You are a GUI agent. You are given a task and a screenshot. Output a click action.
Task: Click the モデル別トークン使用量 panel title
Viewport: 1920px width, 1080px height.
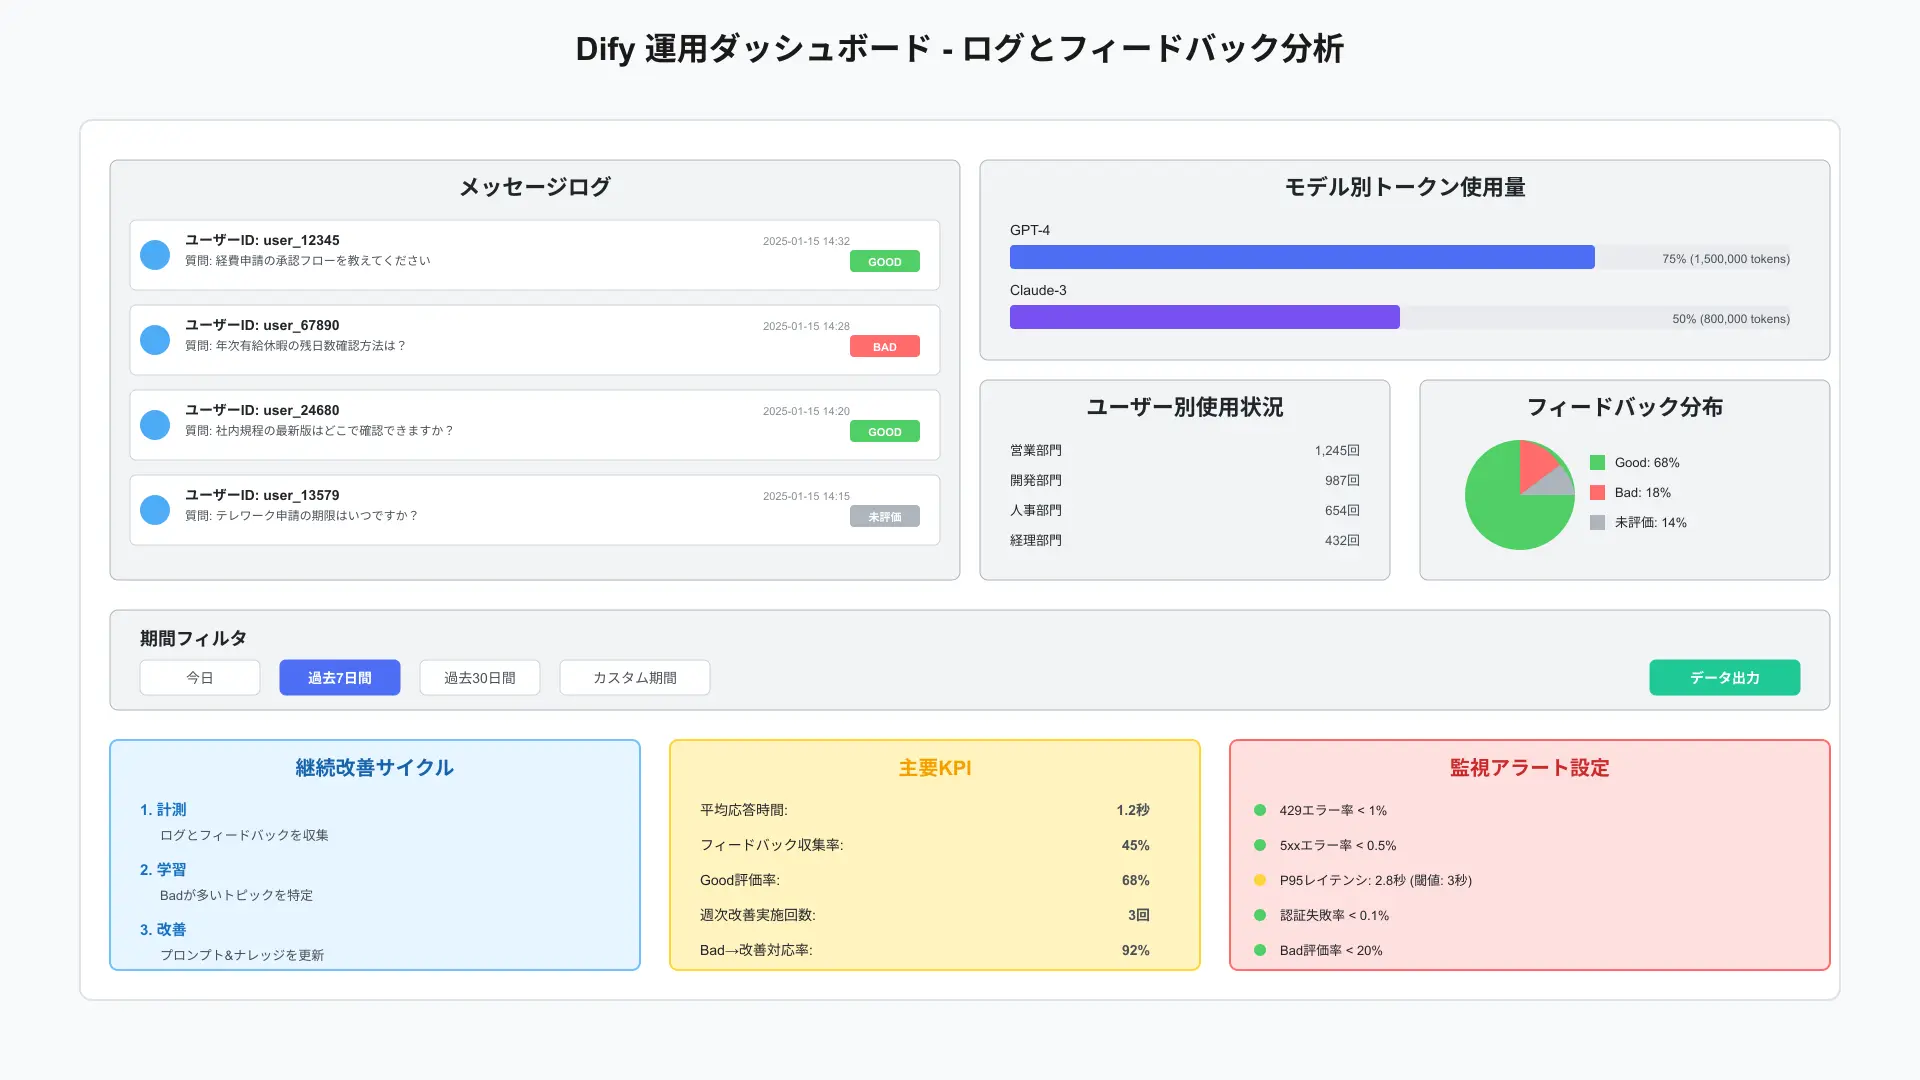point(1405,187)
